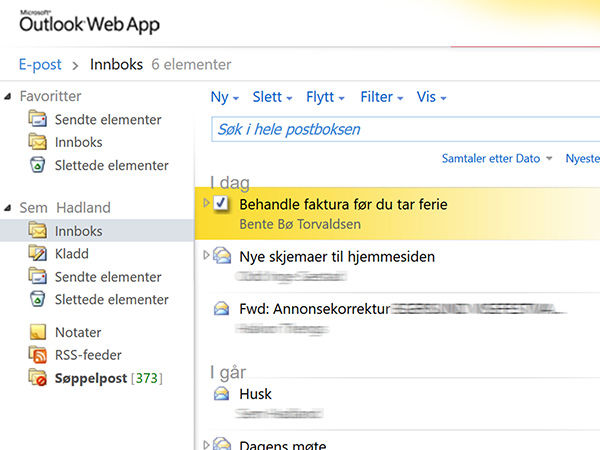Select the Kladd folder
600x450 pixels.
click(x=72, y=254)
